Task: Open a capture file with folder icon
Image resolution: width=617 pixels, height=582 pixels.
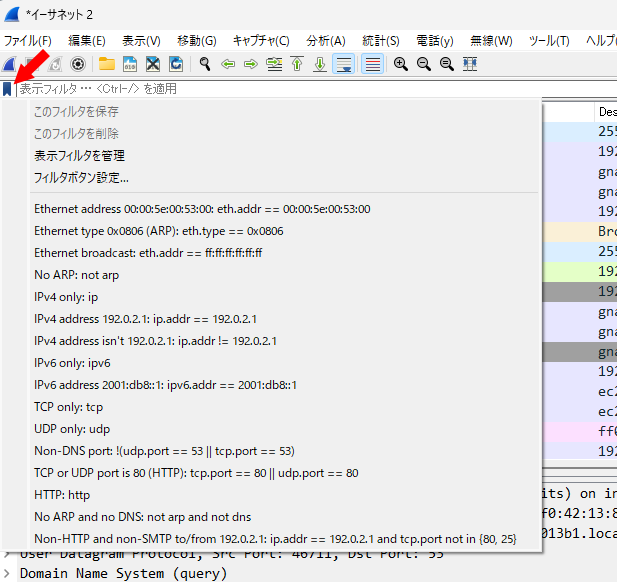Action: click(107, 64)
